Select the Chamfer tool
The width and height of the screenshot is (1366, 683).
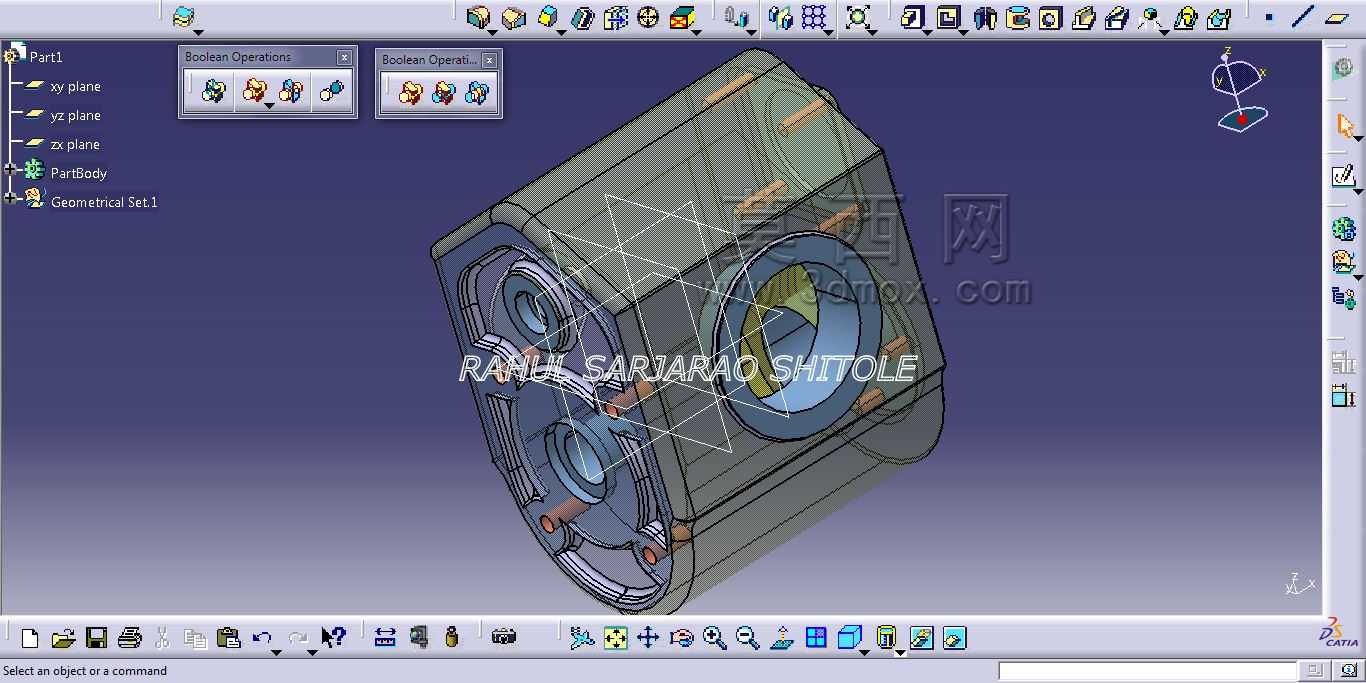tap(513, 17)
